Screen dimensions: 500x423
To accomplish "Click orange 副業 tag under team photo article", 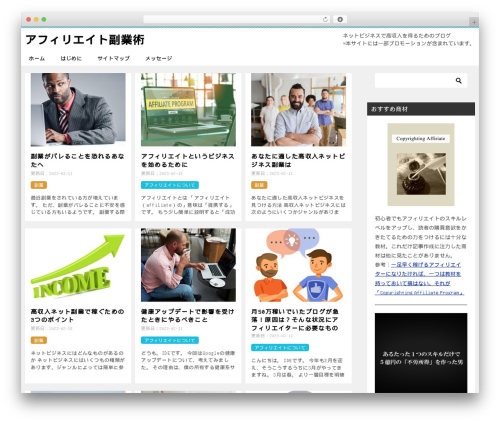I will click(x=259, y=185).
